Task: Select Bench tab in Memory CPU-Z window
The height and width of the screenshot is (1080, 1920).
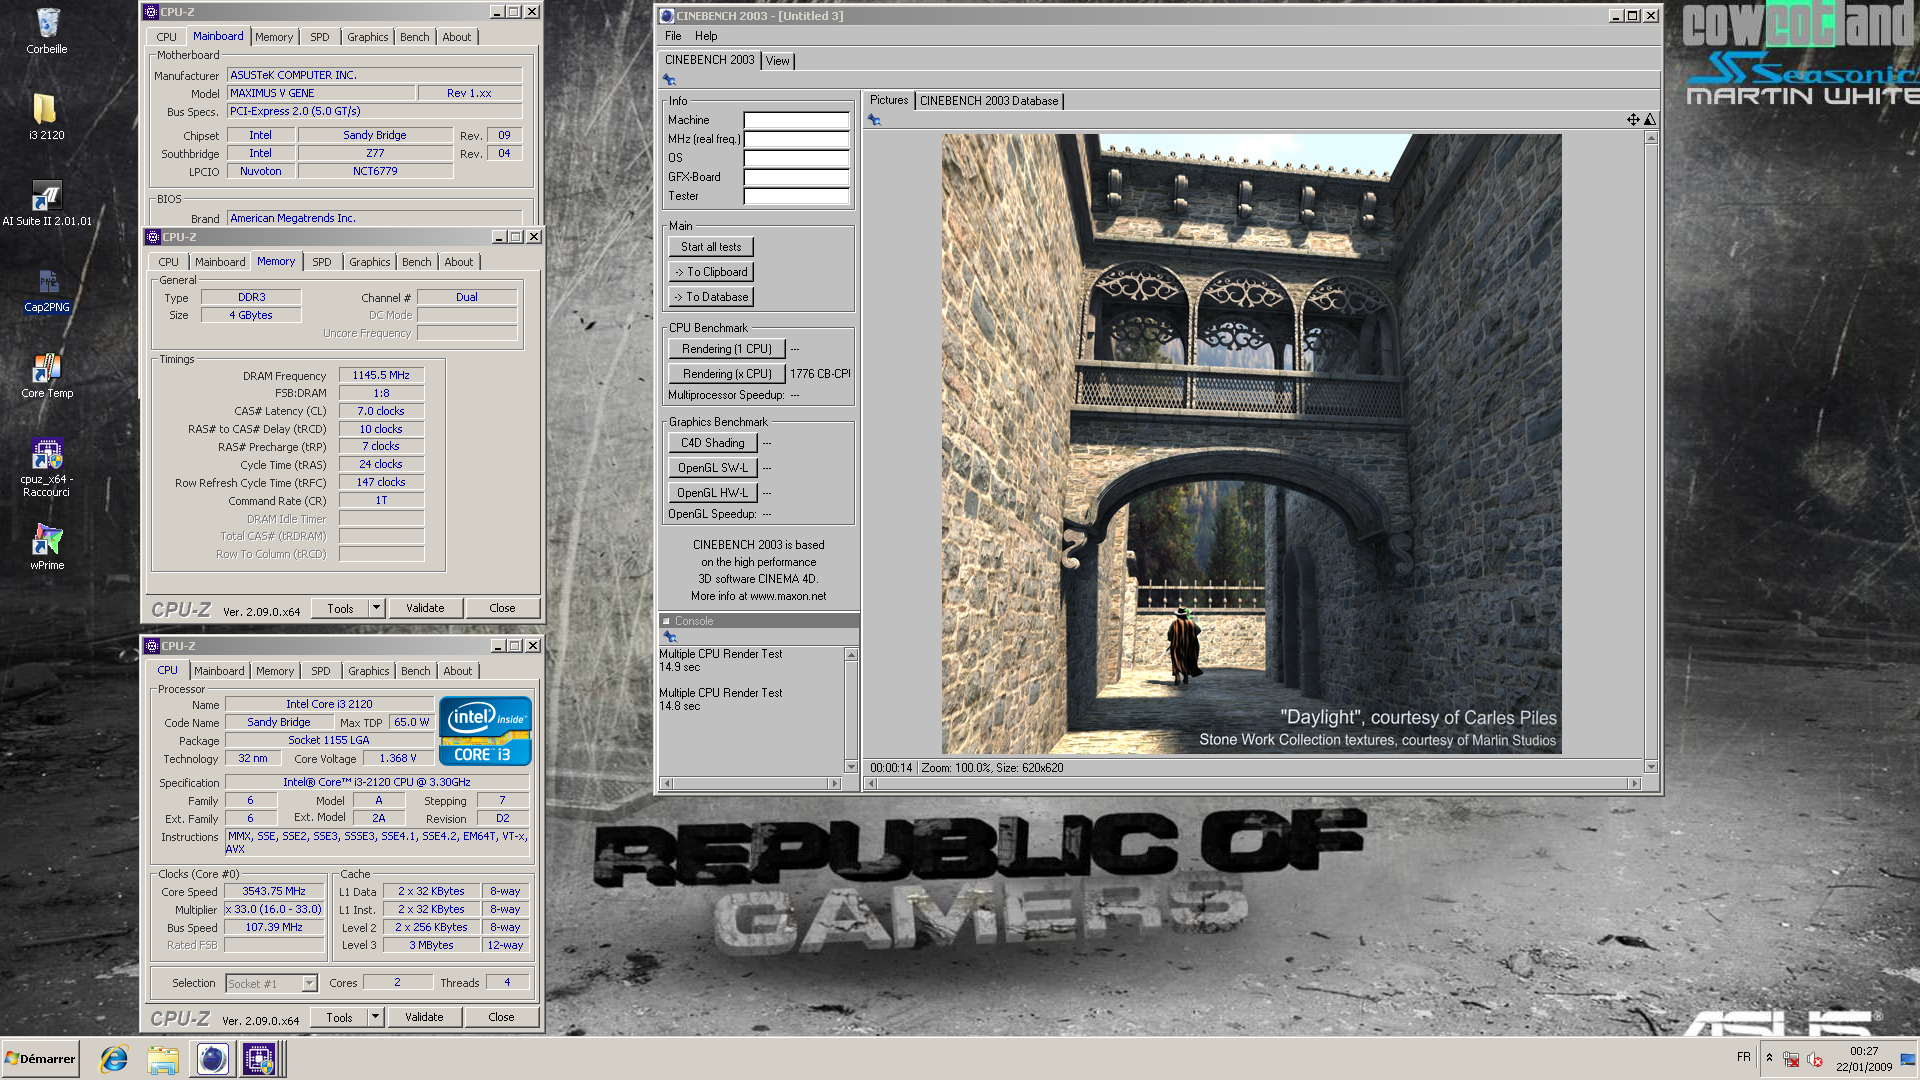Action: coord(417,262)
